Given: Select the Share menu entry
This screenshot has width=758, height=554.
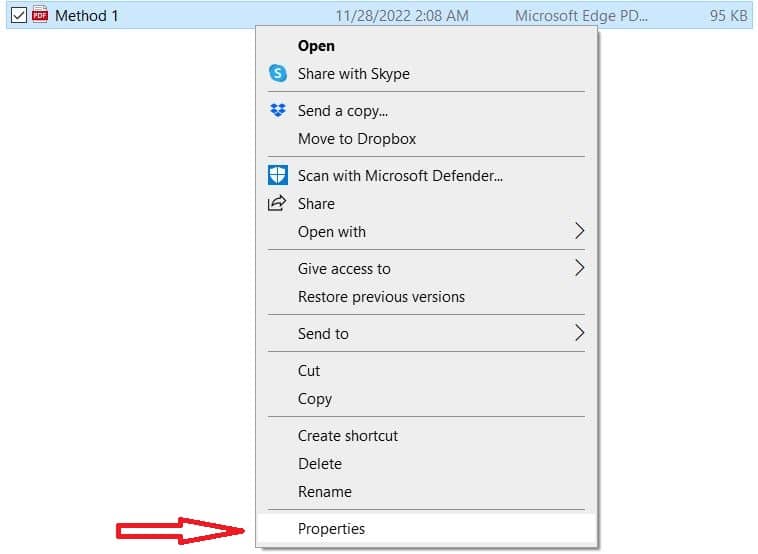Looking at the screenshot, I should (x=426, y=204).
